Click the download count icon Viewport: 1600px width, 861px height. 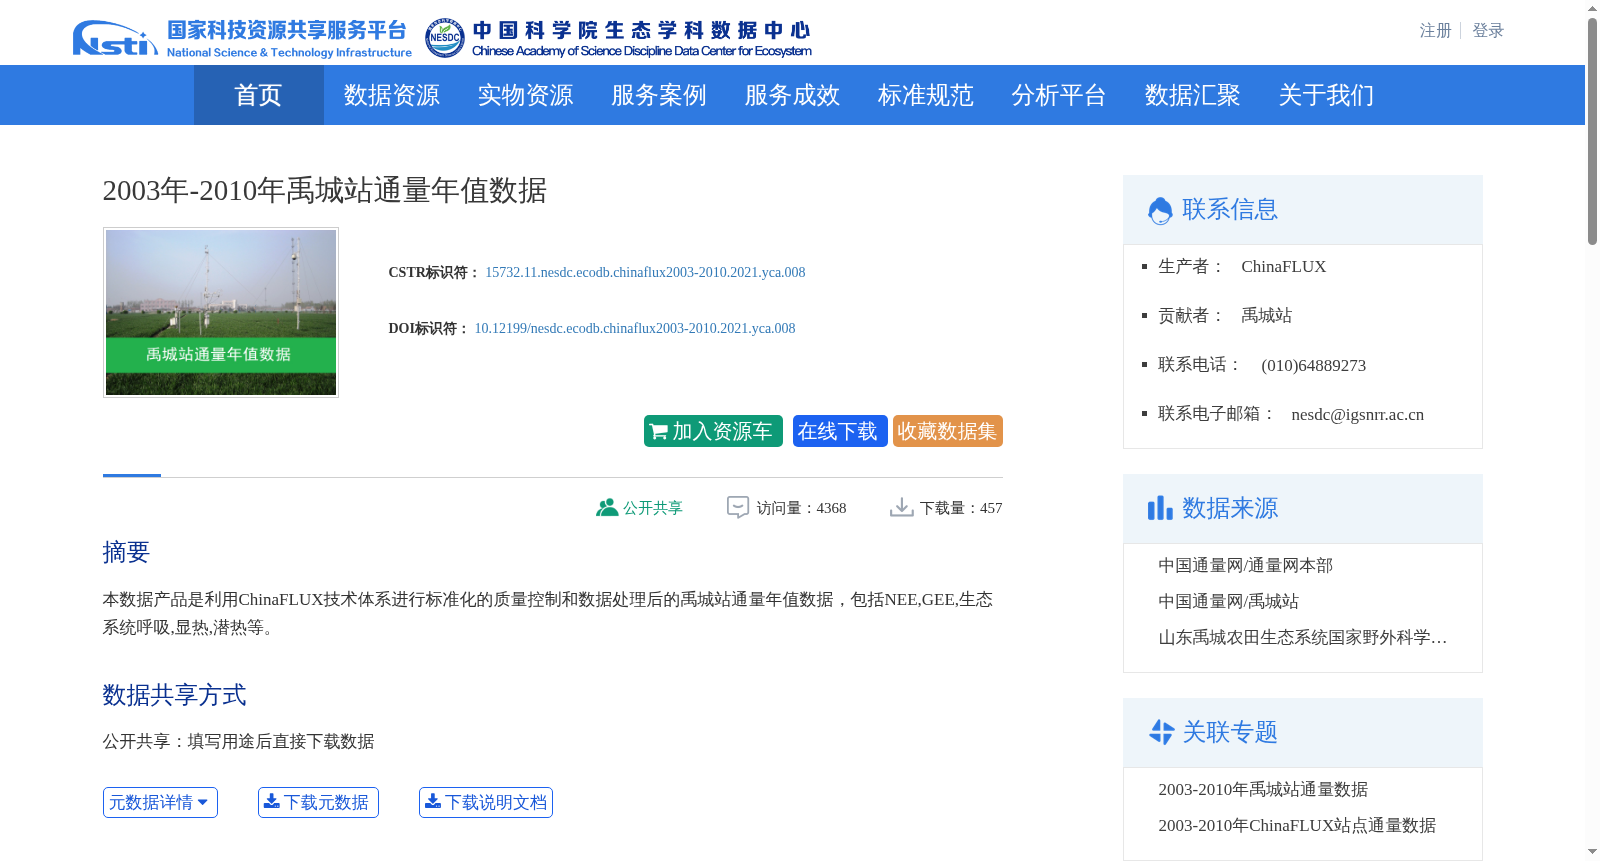click(901, 507)
